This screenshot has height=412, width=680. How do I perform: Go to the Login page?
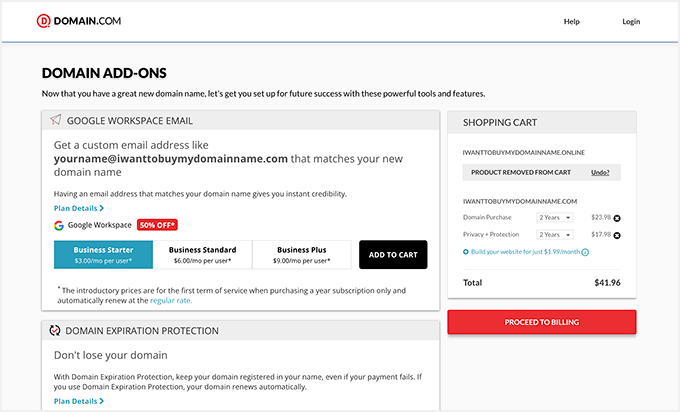(x=631, y=21)
